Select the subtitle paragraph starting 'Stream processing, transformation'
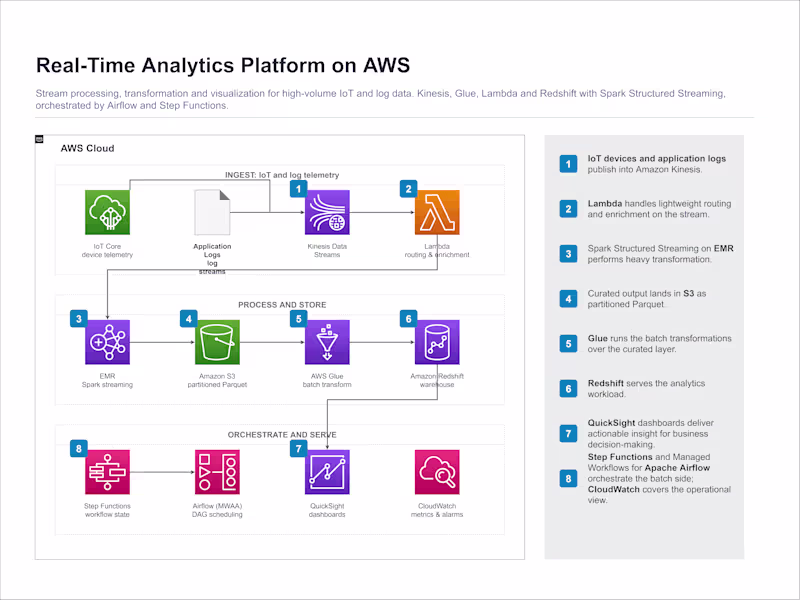The height and width of the screenshot is (600, 800). click(381, 99)
